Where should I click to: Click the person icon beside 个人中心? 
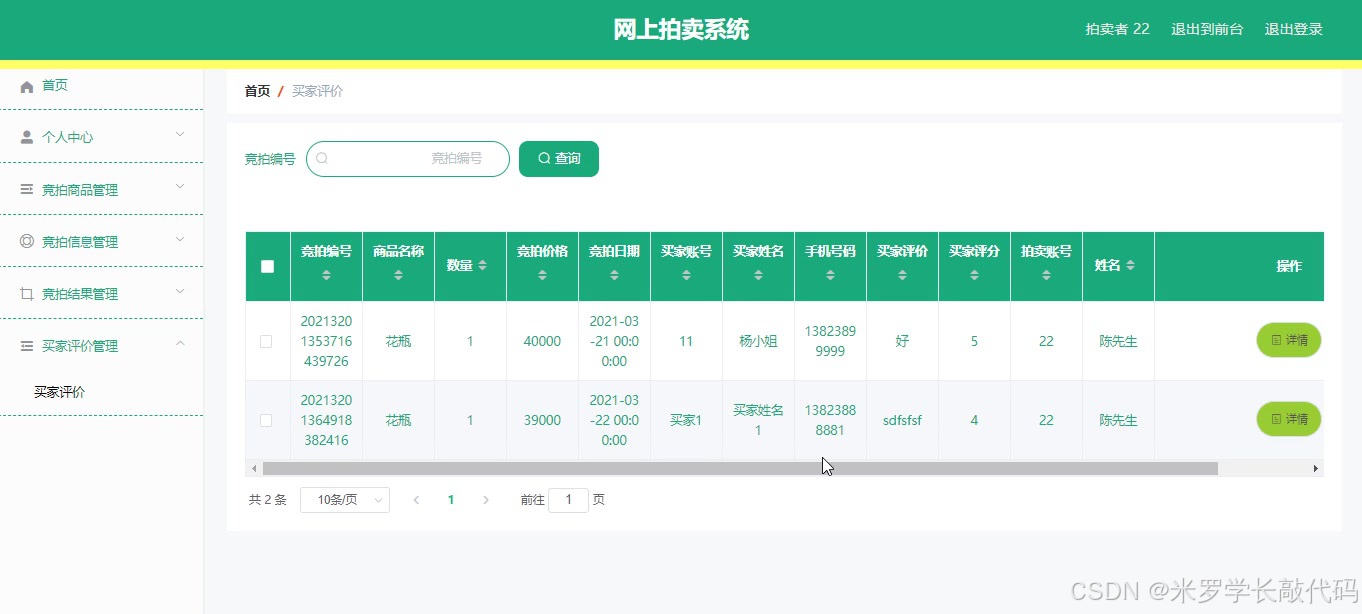click(x=25, y=136)
